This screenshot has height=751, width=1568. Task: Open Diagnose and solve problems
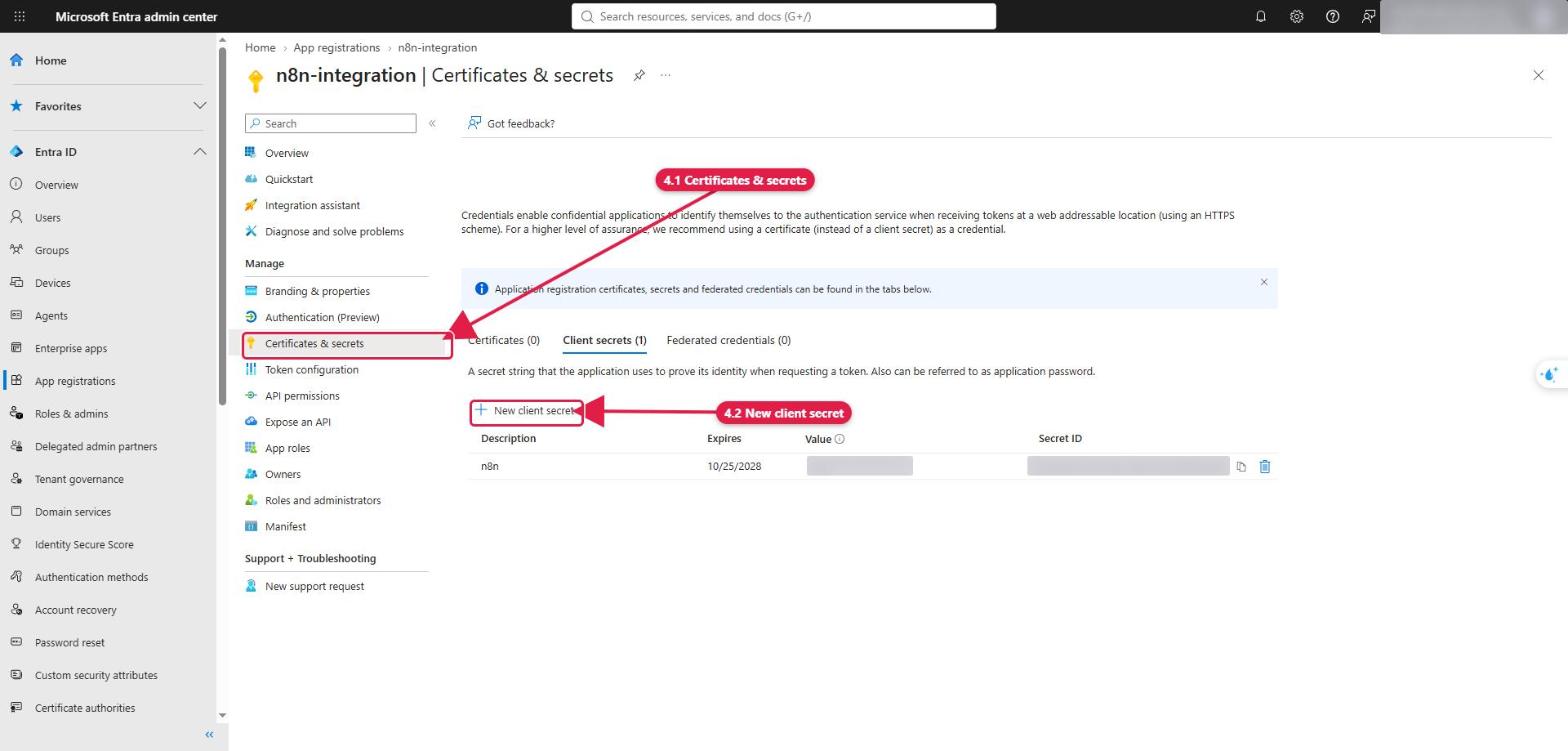[336, 231]
